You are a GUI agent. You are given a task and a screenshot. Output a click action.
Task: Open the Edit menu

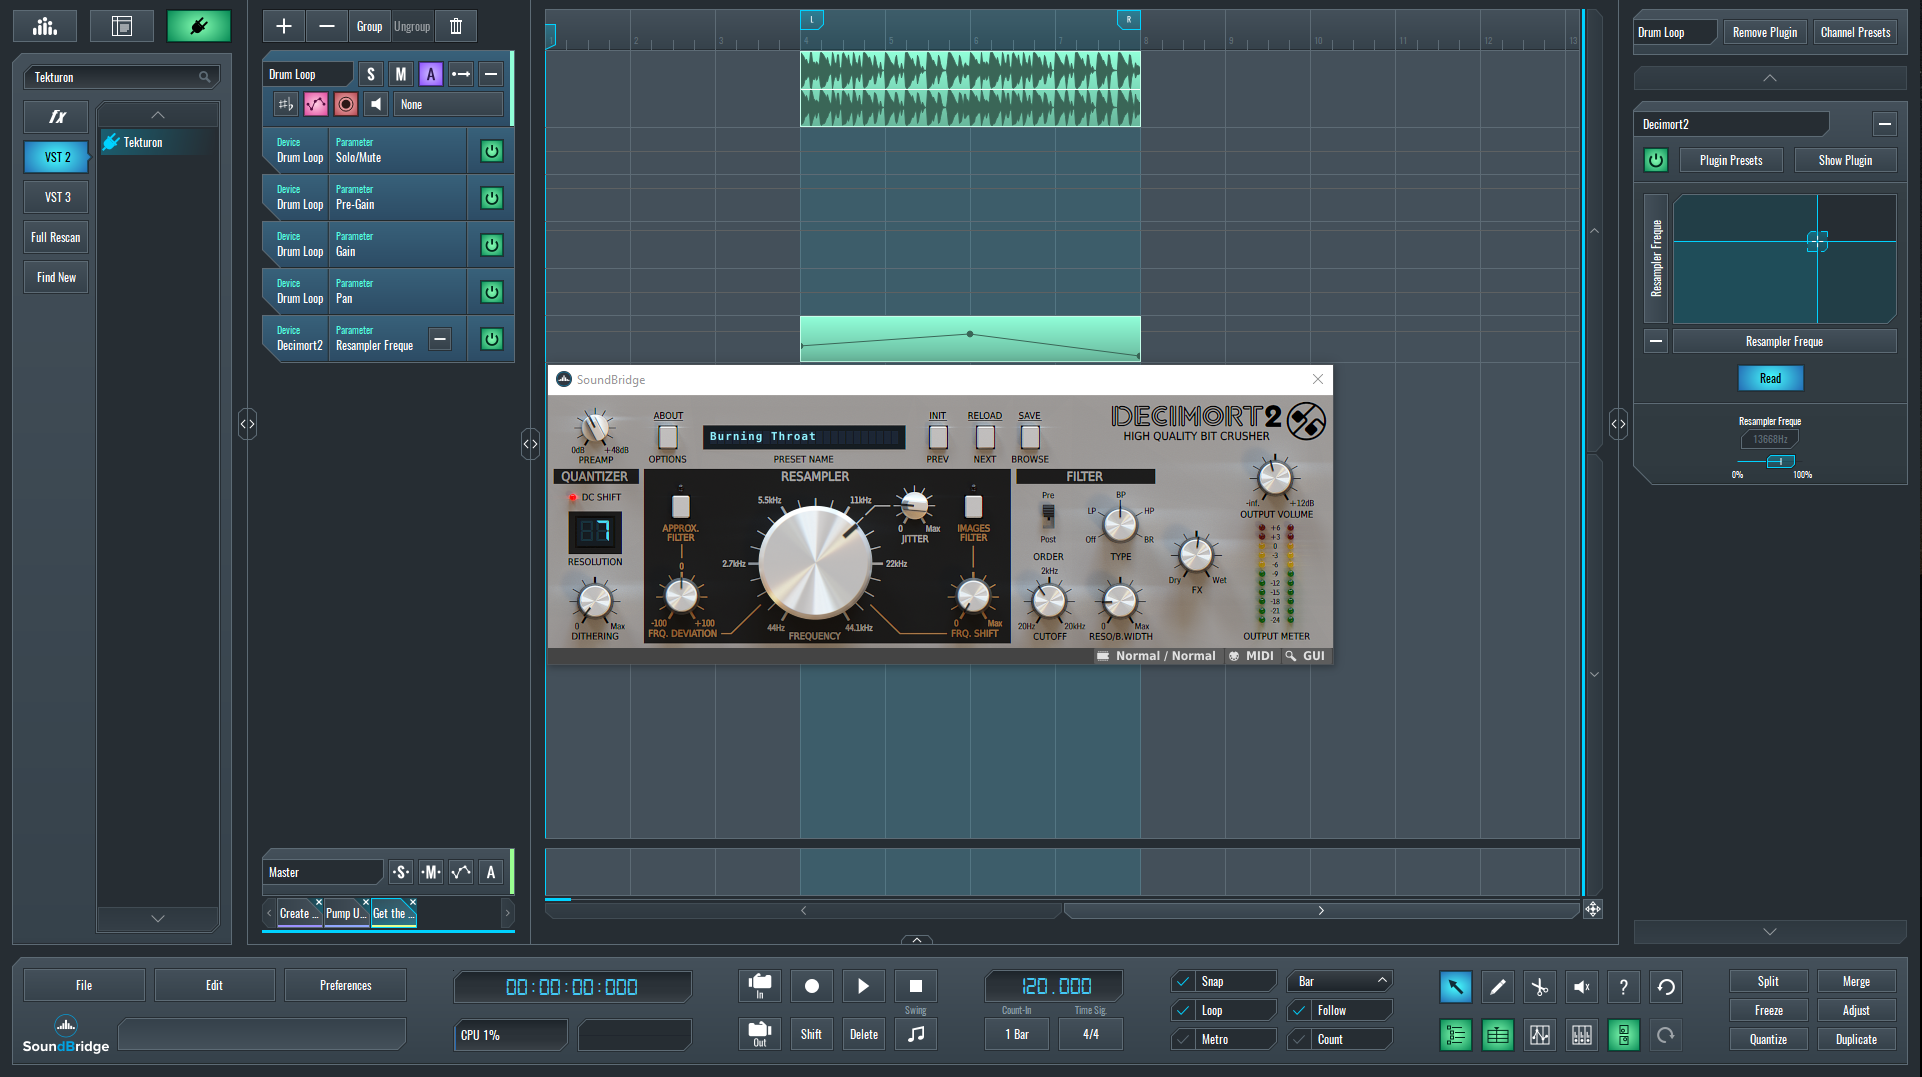coord(214,985)
